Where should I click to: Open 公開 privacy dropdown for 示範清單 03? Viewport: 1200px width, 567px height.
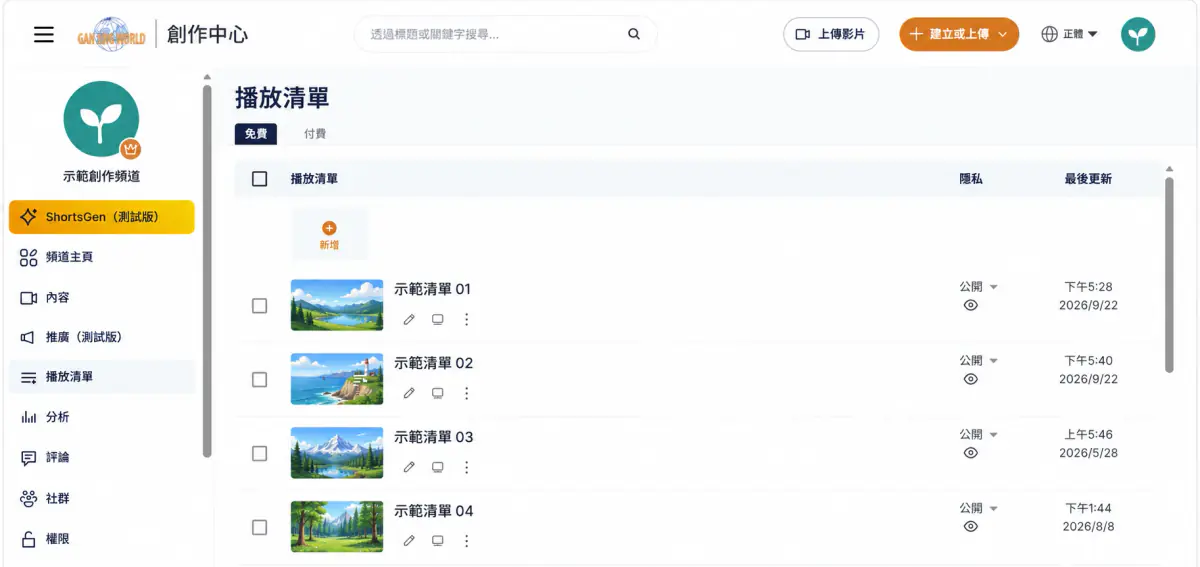(979, 435)
